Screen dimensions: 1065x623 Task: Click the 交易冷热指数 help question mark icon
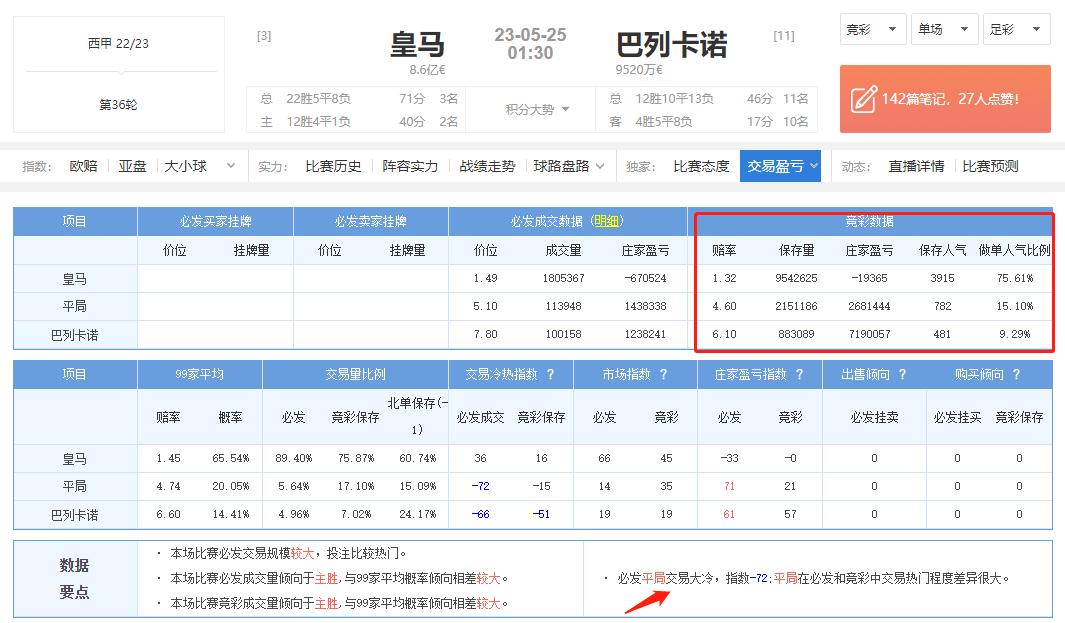coord(550,375)
